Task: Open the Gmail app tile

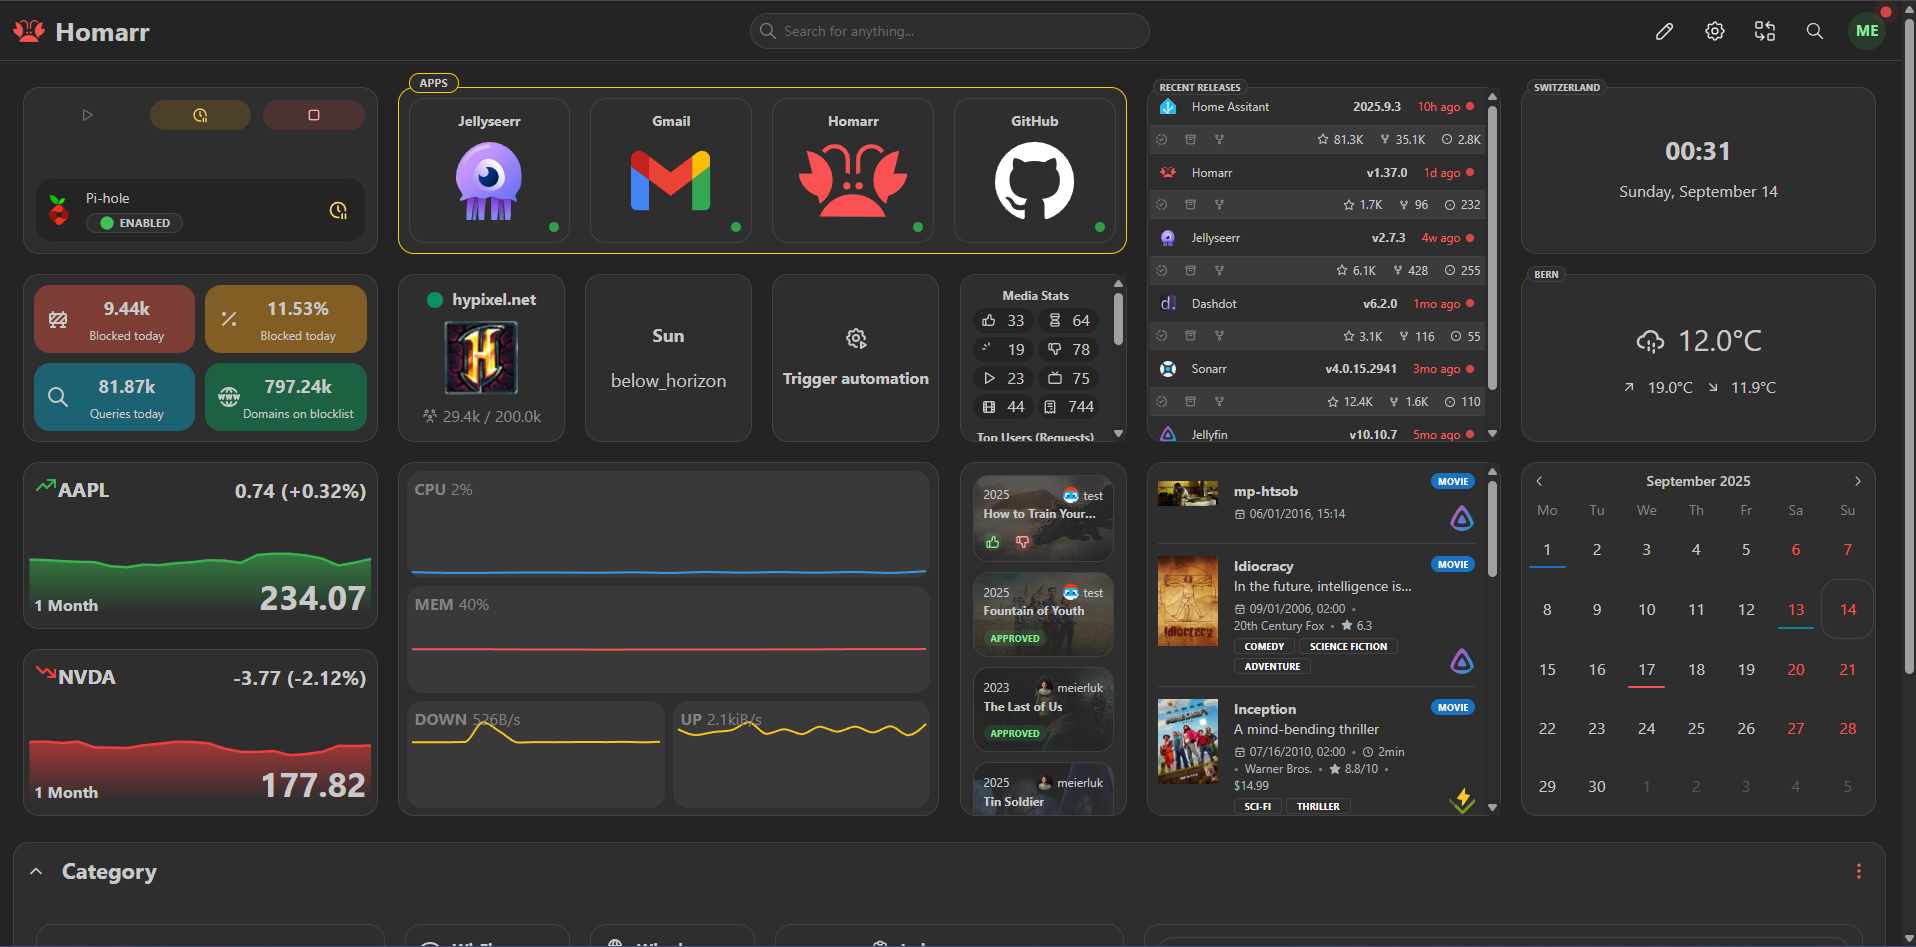Action: tap(670, 170)
